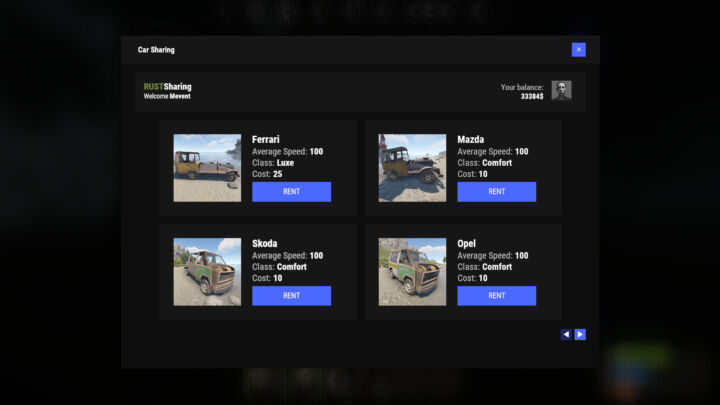Click the Mazda car name
The width and height of the screenshot is (720, 405).
[x=471, y=139]
